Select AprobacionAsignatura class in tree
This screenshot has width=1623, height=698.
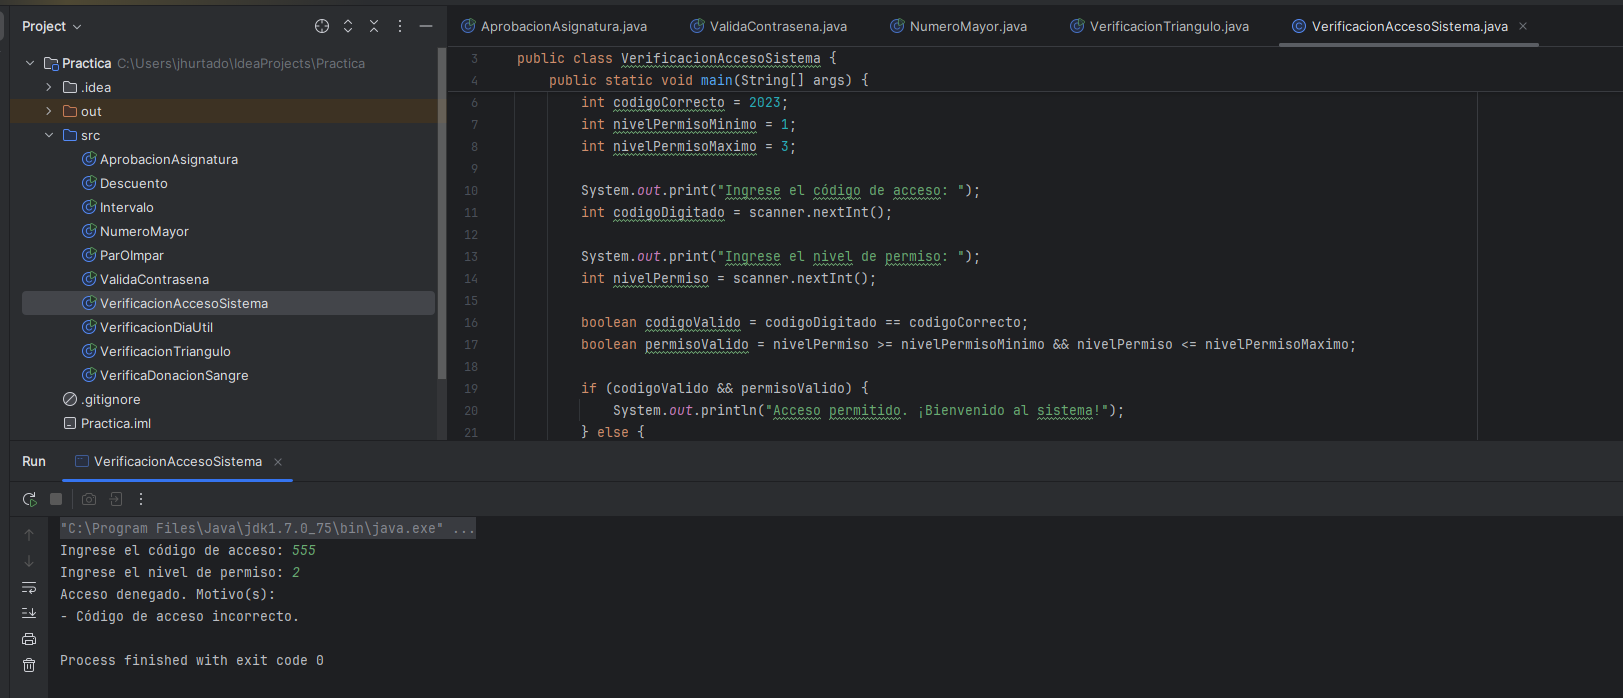point(169,159)
